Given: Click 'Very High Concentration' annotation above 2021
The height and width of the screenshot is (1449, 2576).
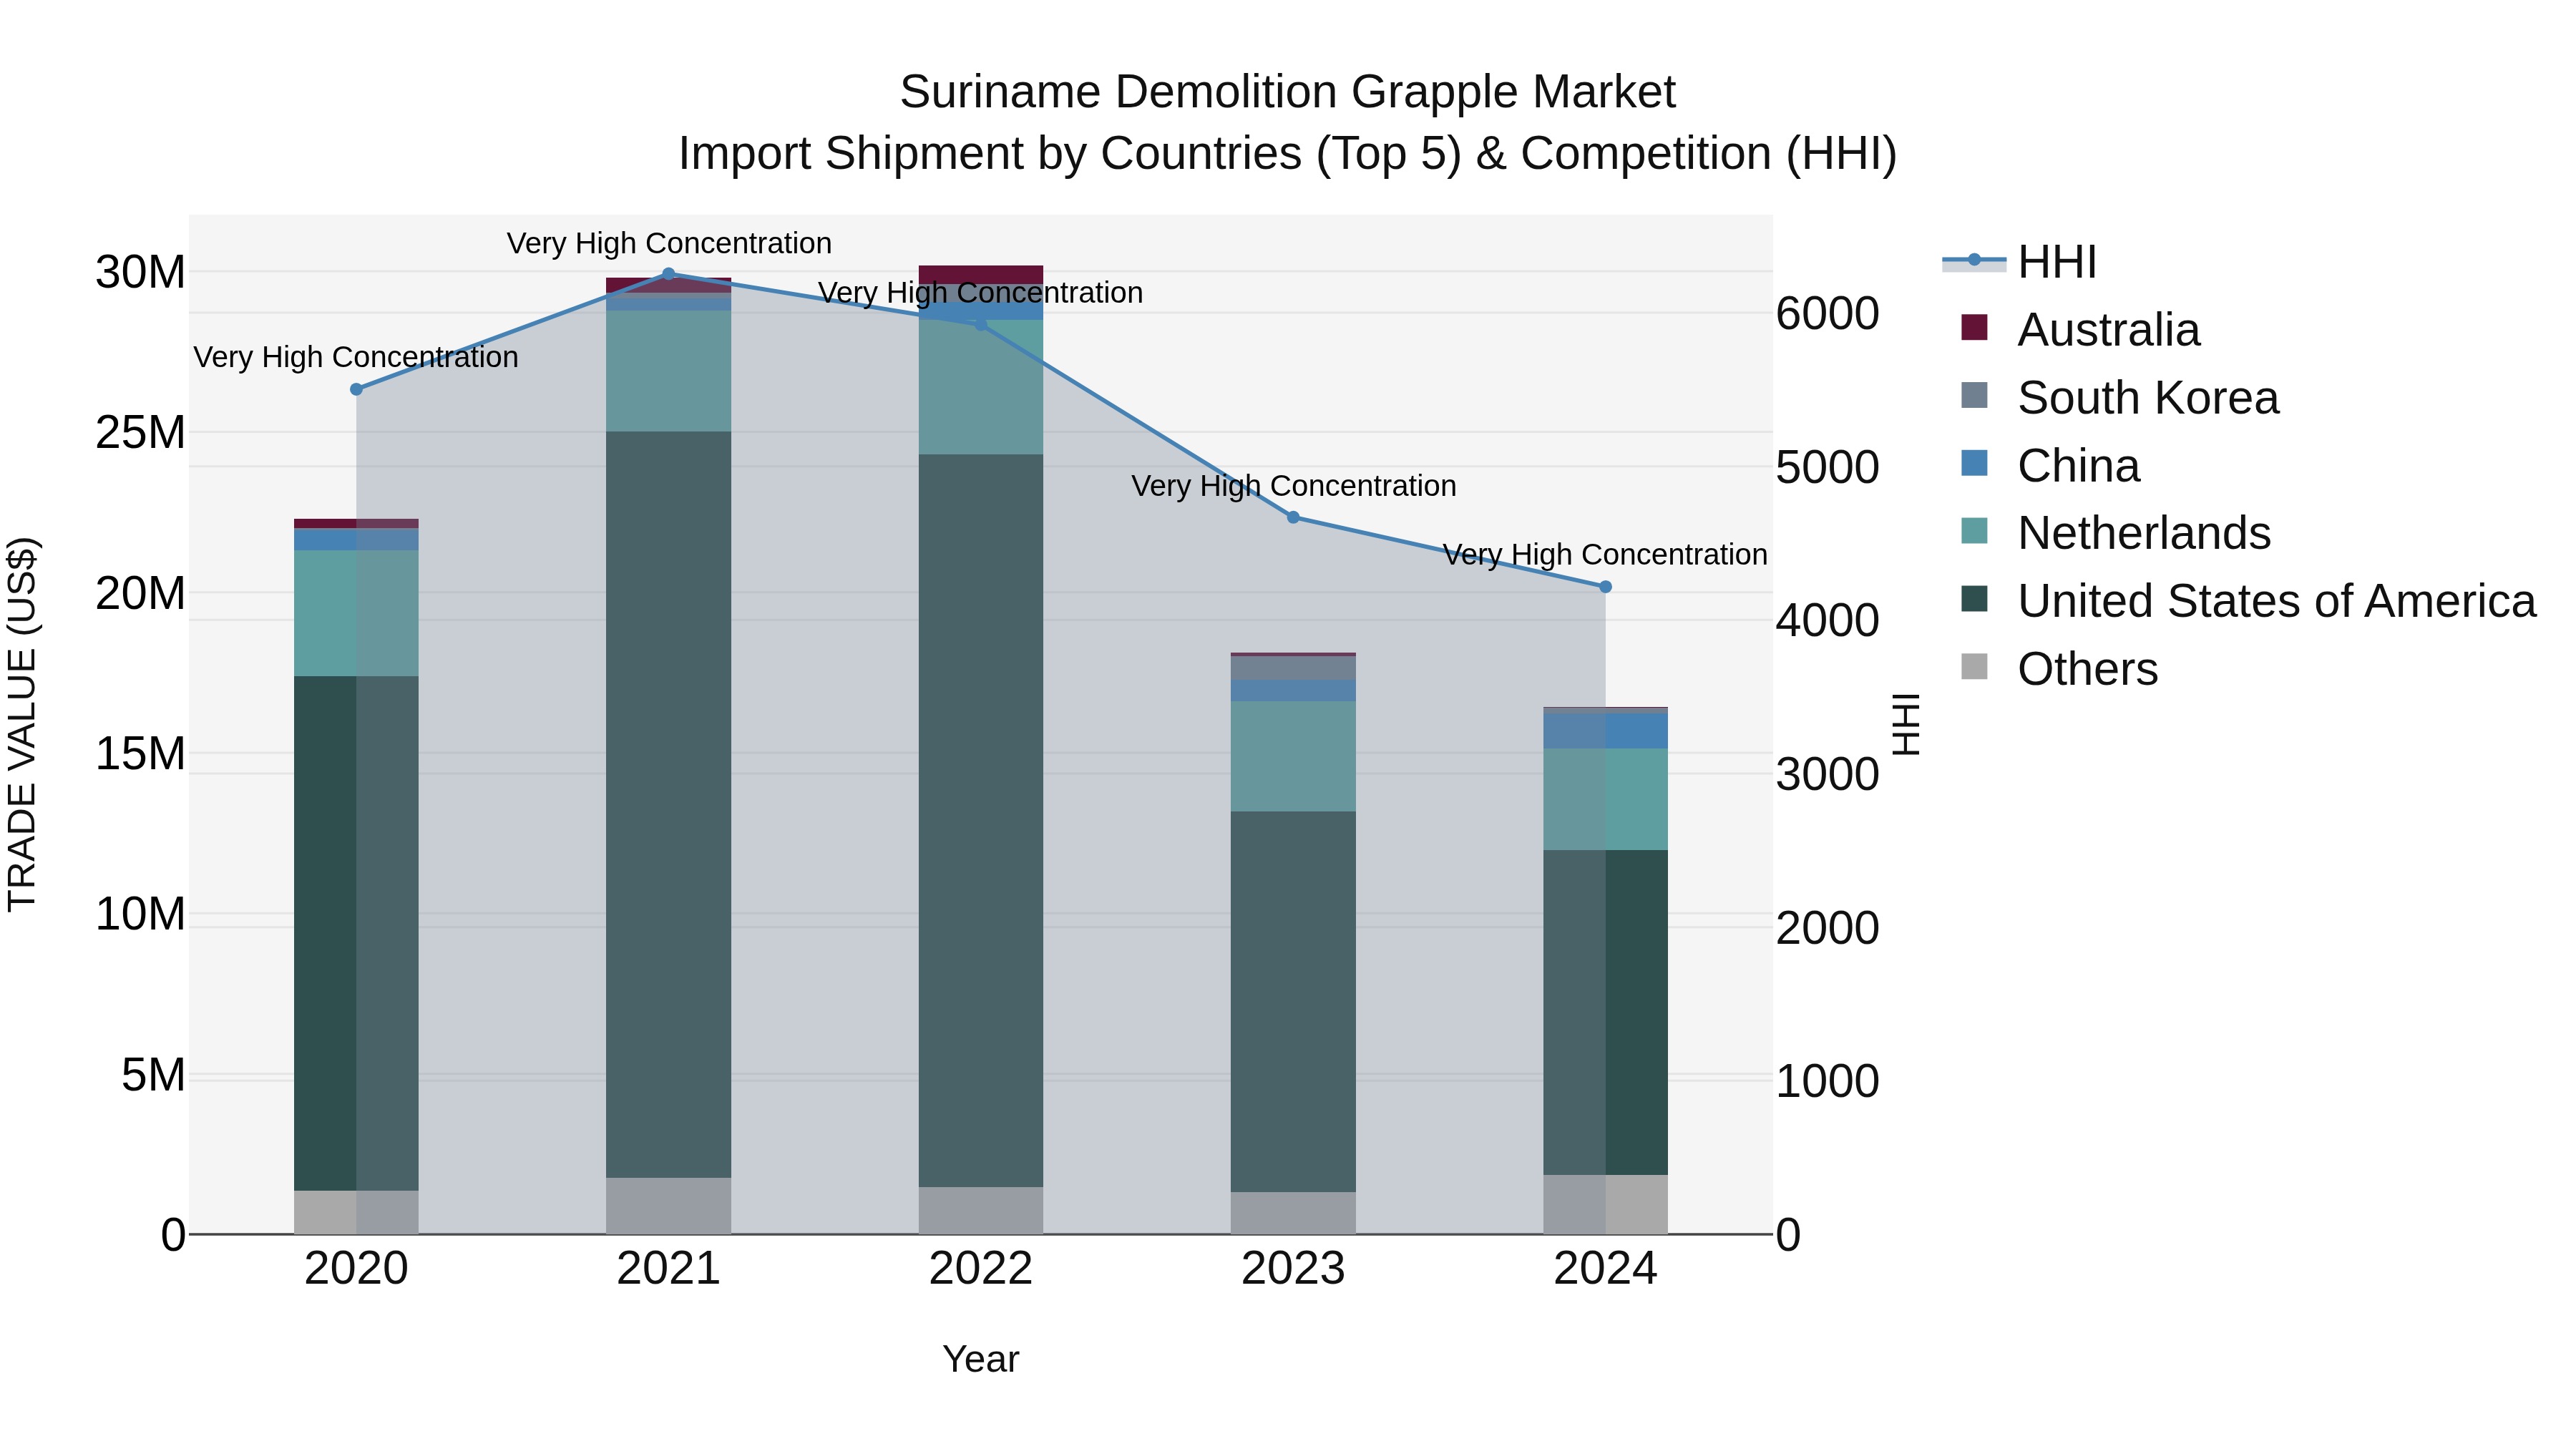Looking at the screenshot, I should click(669, 243).
